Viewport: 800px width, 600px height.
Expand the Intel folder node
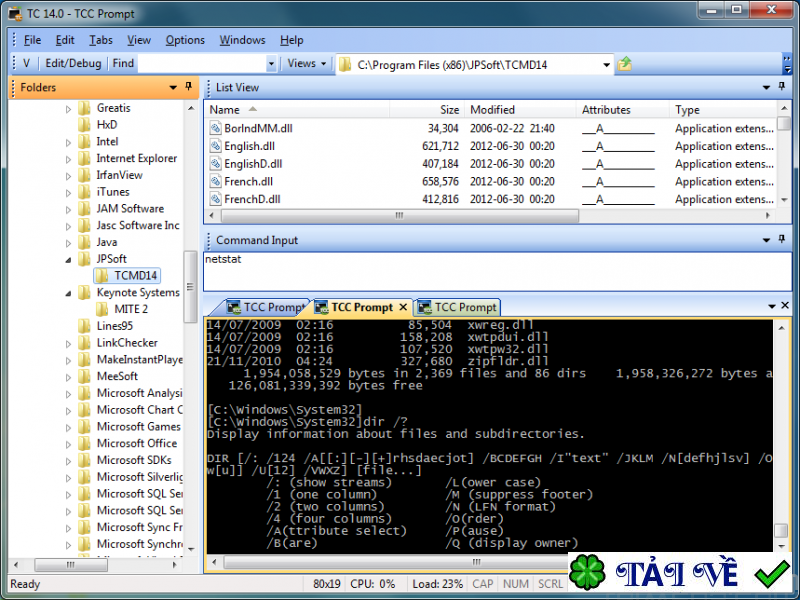68,142
